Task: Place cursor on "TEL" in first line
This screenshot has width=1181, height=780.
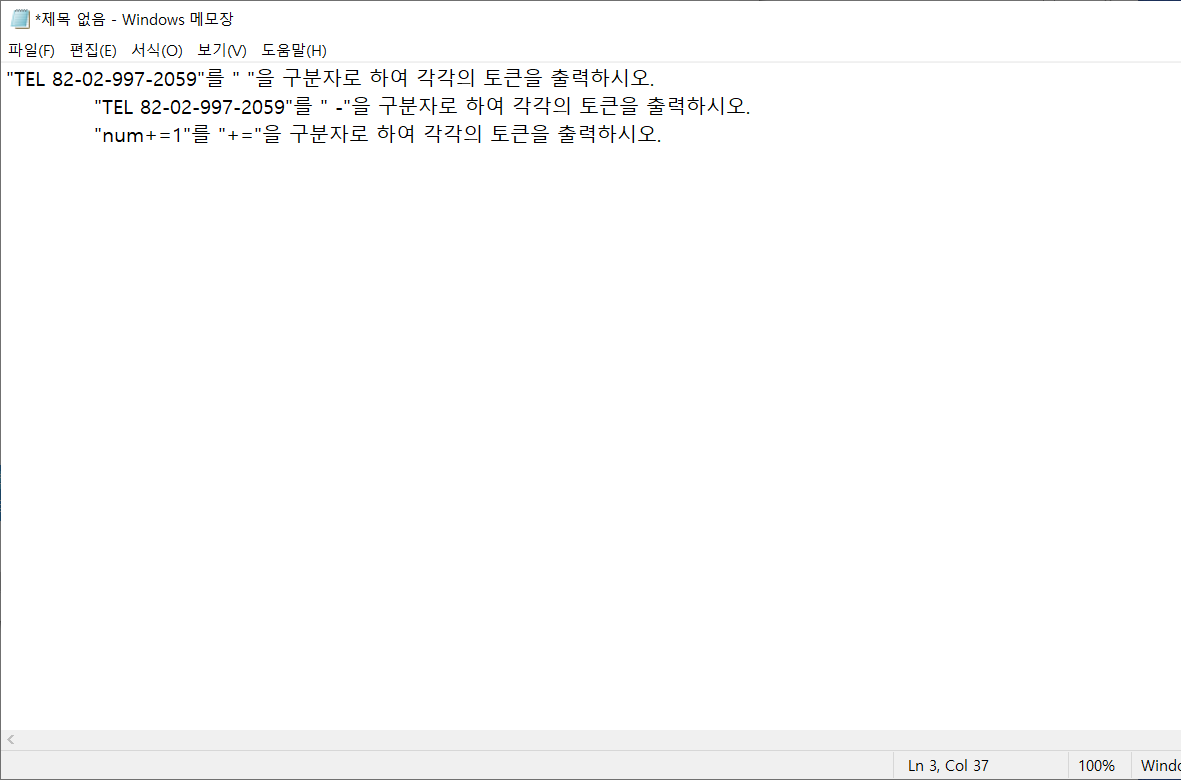Action: pos(30,79)
